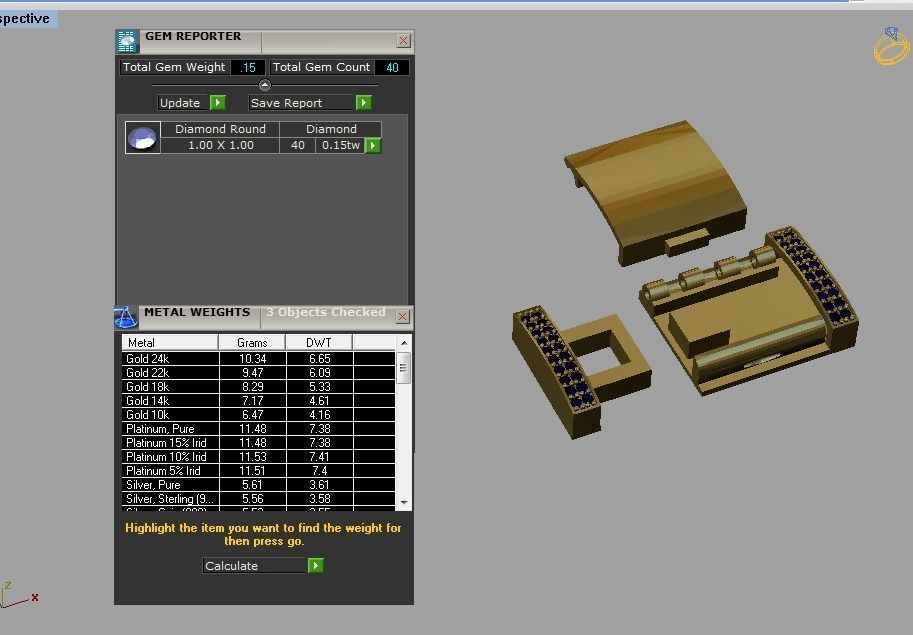Select the Platinum 10% Irid row
The image size is (913, 635).
(259, 456)
